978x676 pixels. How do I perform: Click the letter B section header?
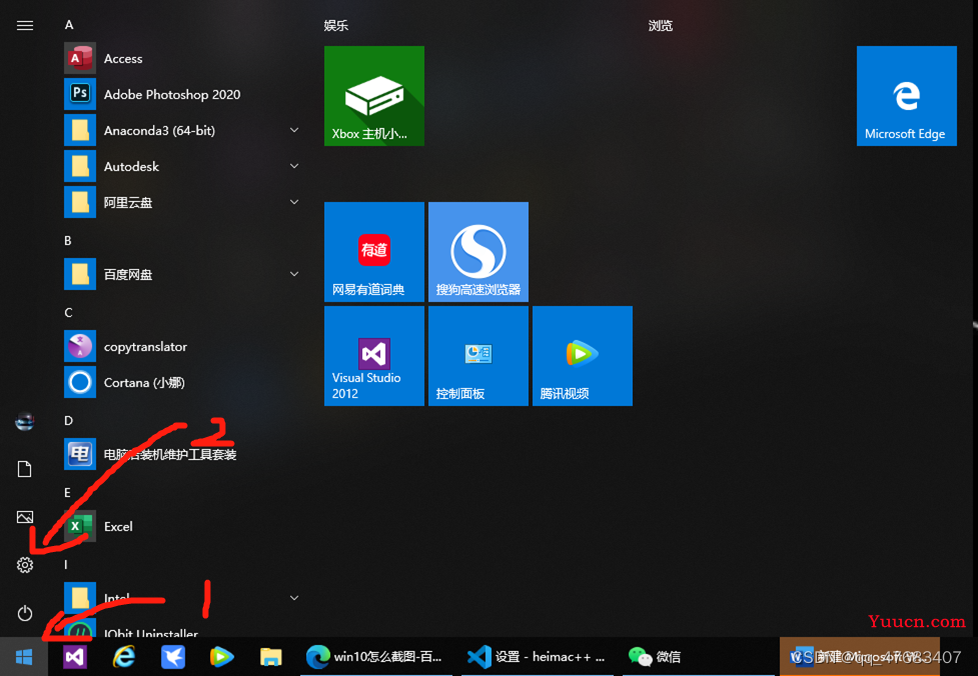tap(68, 241)
